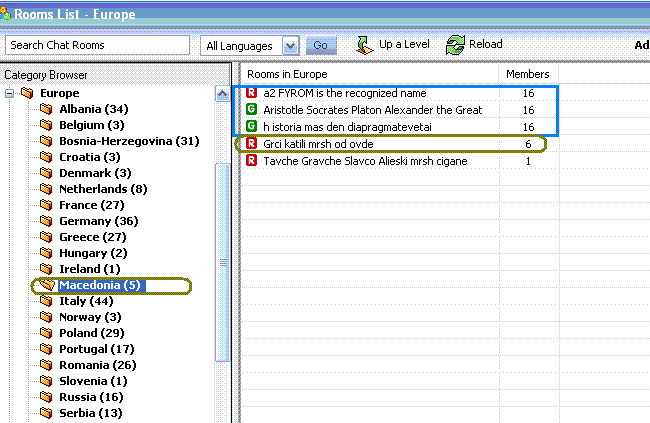Screen dimensions: 650x423
Task: Select the Europe root category
Action: [x=60, y=93]
